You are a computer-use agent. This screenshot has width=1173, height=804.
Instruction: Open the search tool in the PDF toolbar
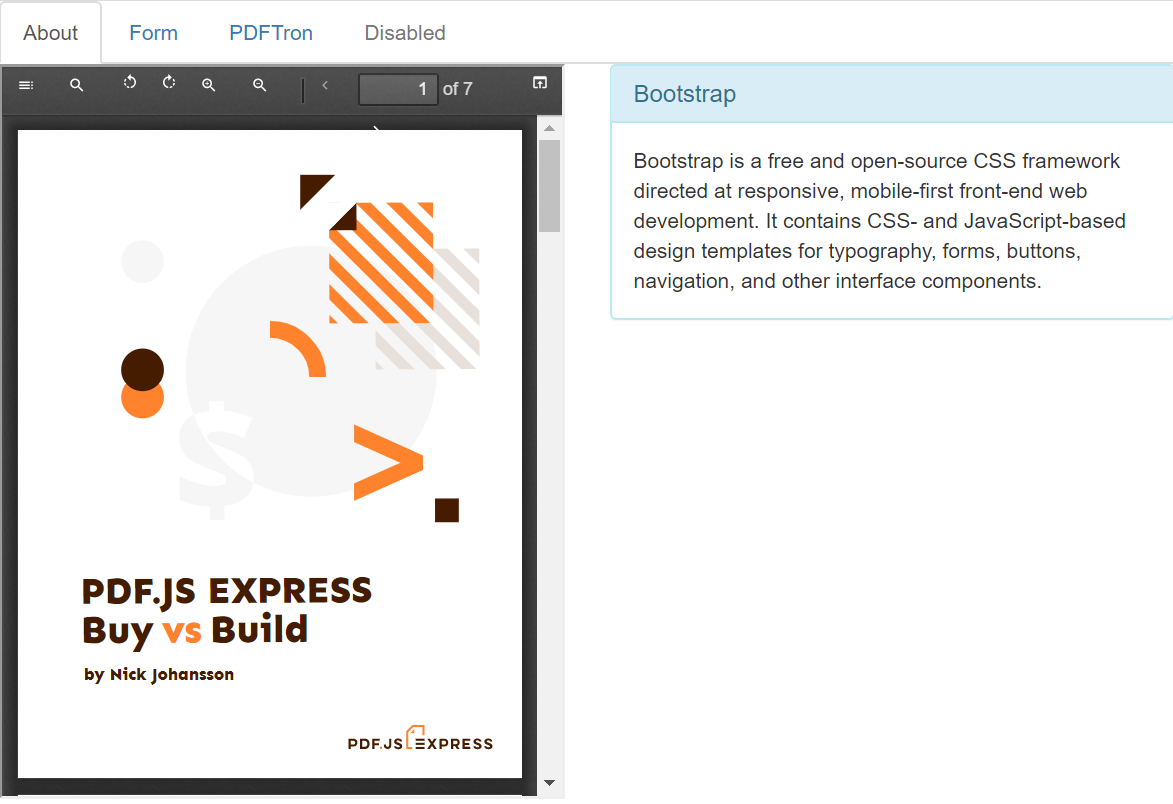pyautogui.click(x=76, y=85)
